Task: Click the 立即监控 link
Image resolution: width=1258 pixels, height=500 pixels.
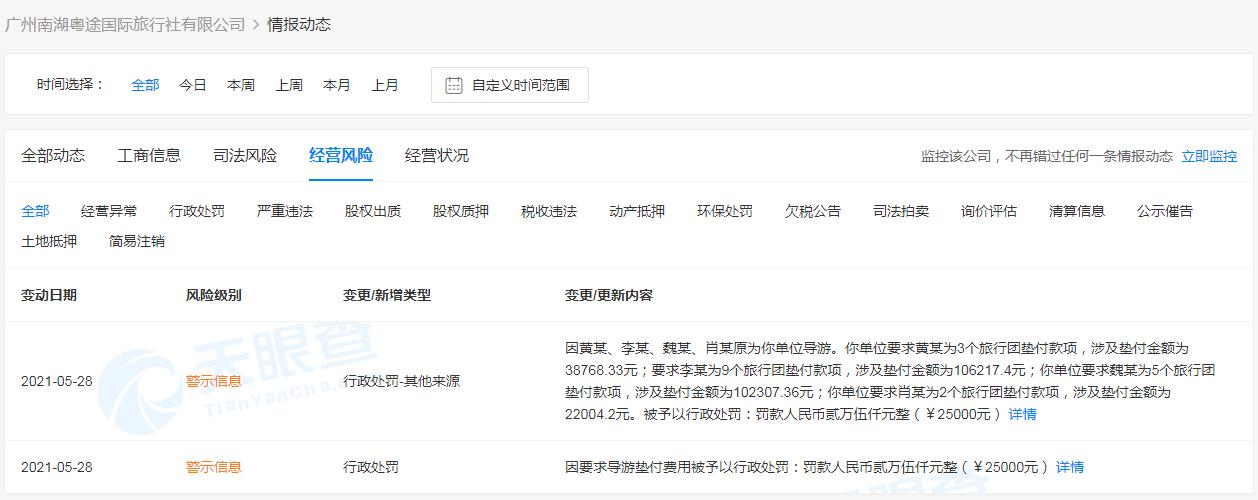Action: coord(1209,156)
